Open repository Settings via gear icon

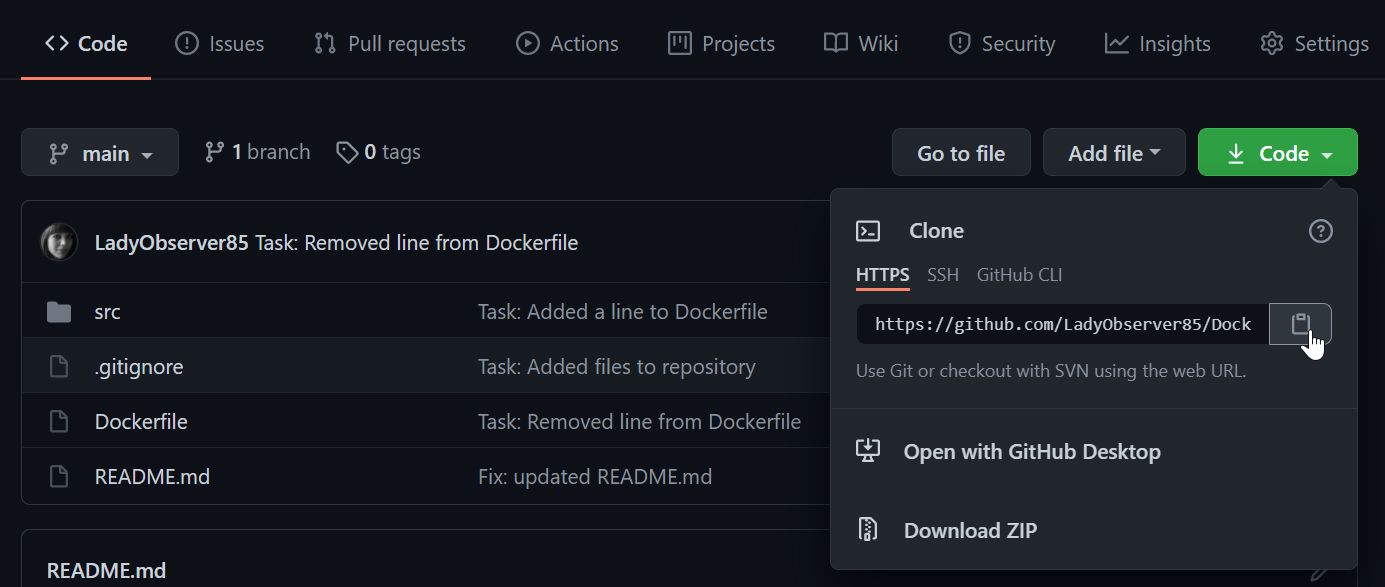(x=1271, y=43)
